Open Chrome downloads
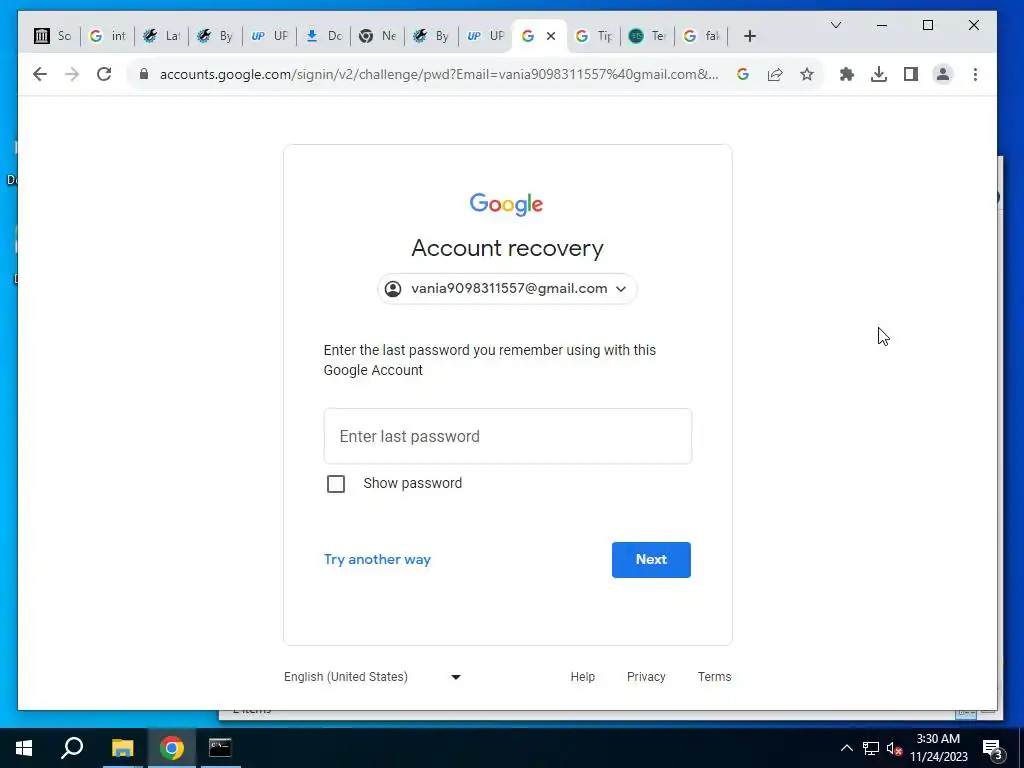1024x768 pixels. (x=879, y=74)
